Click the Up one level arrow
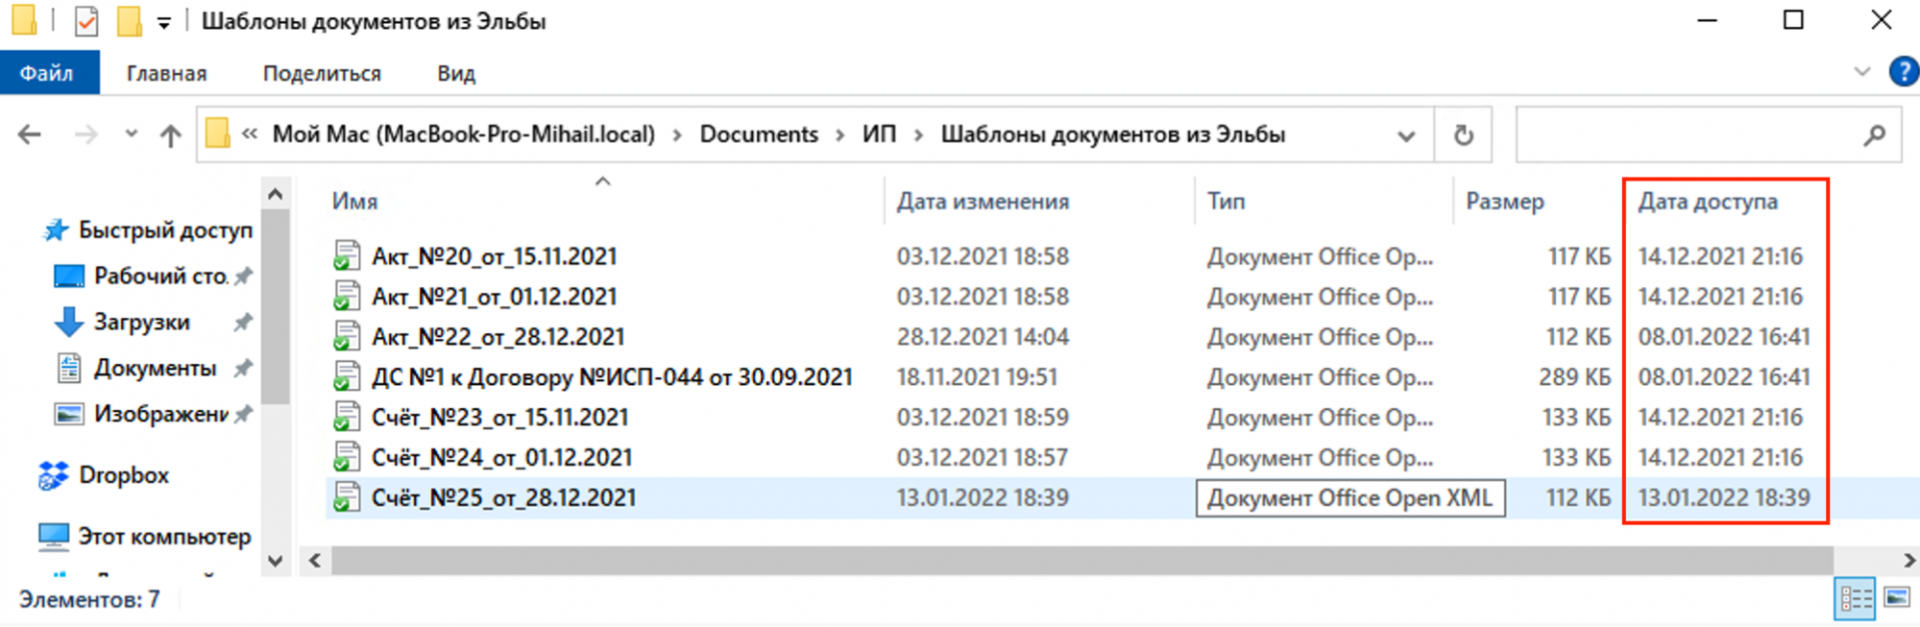The width and height of the screenshot is (1920, 627). click(171, 135)
